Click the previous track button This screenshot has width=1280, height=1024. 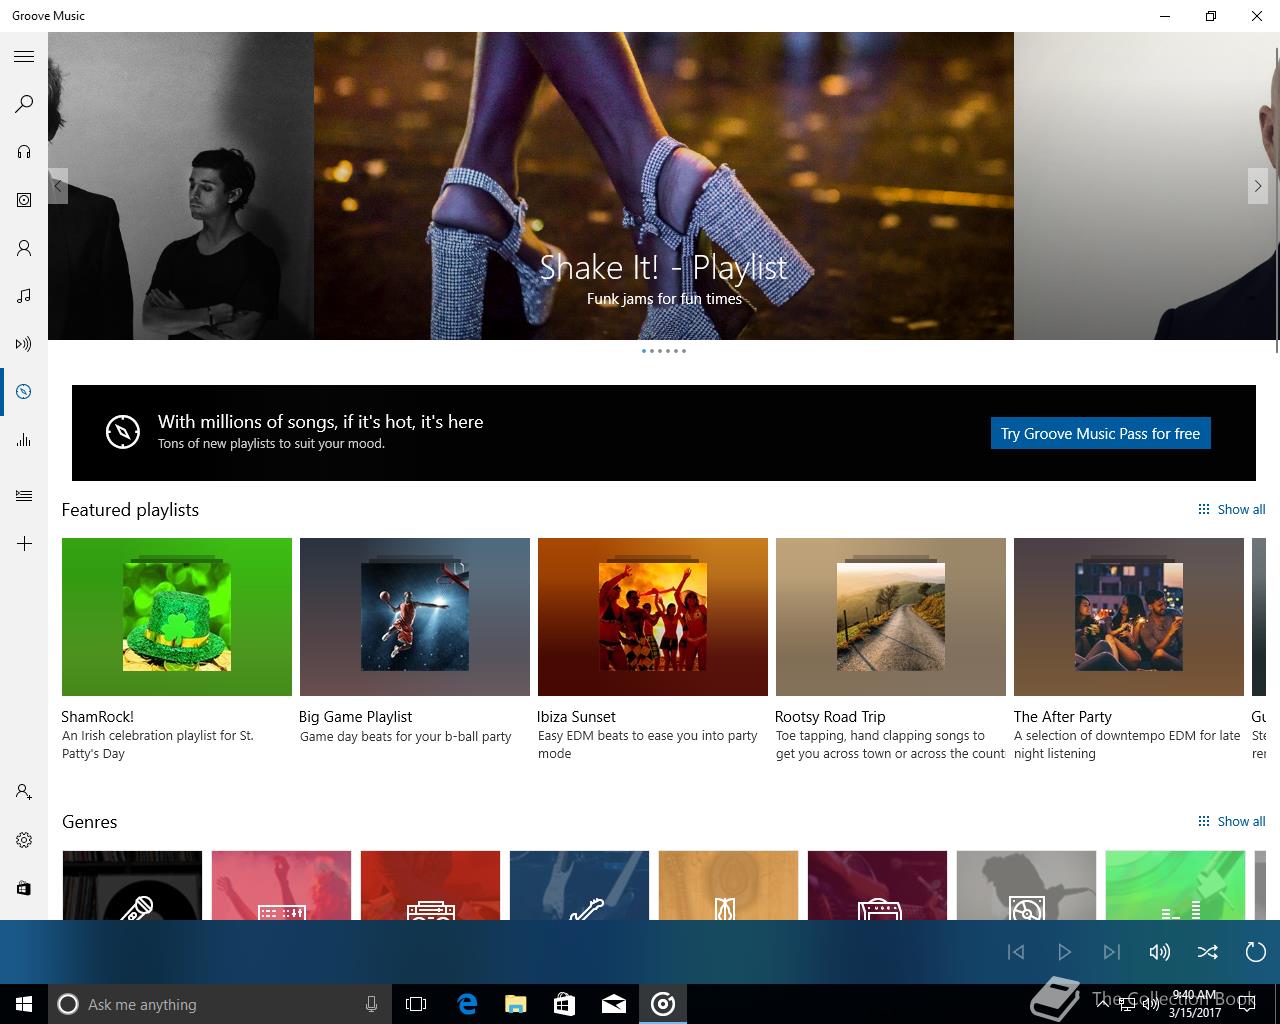(x=1016, y=952)
